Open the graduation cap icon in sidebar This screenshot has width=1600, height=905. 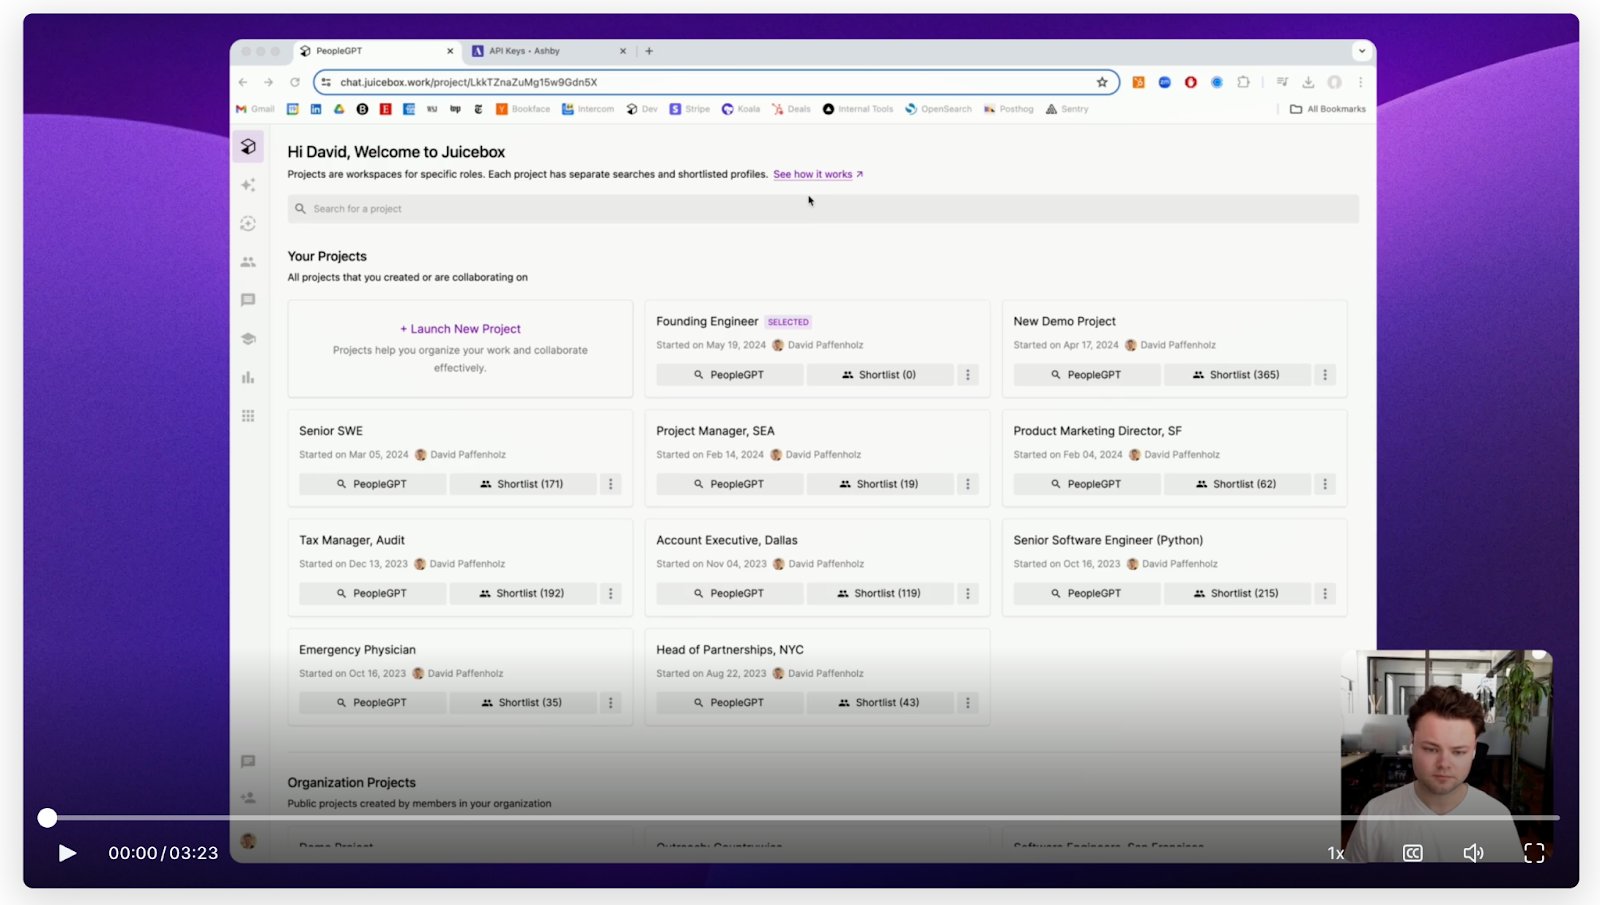pyautogui.click(x=248, y=339)
